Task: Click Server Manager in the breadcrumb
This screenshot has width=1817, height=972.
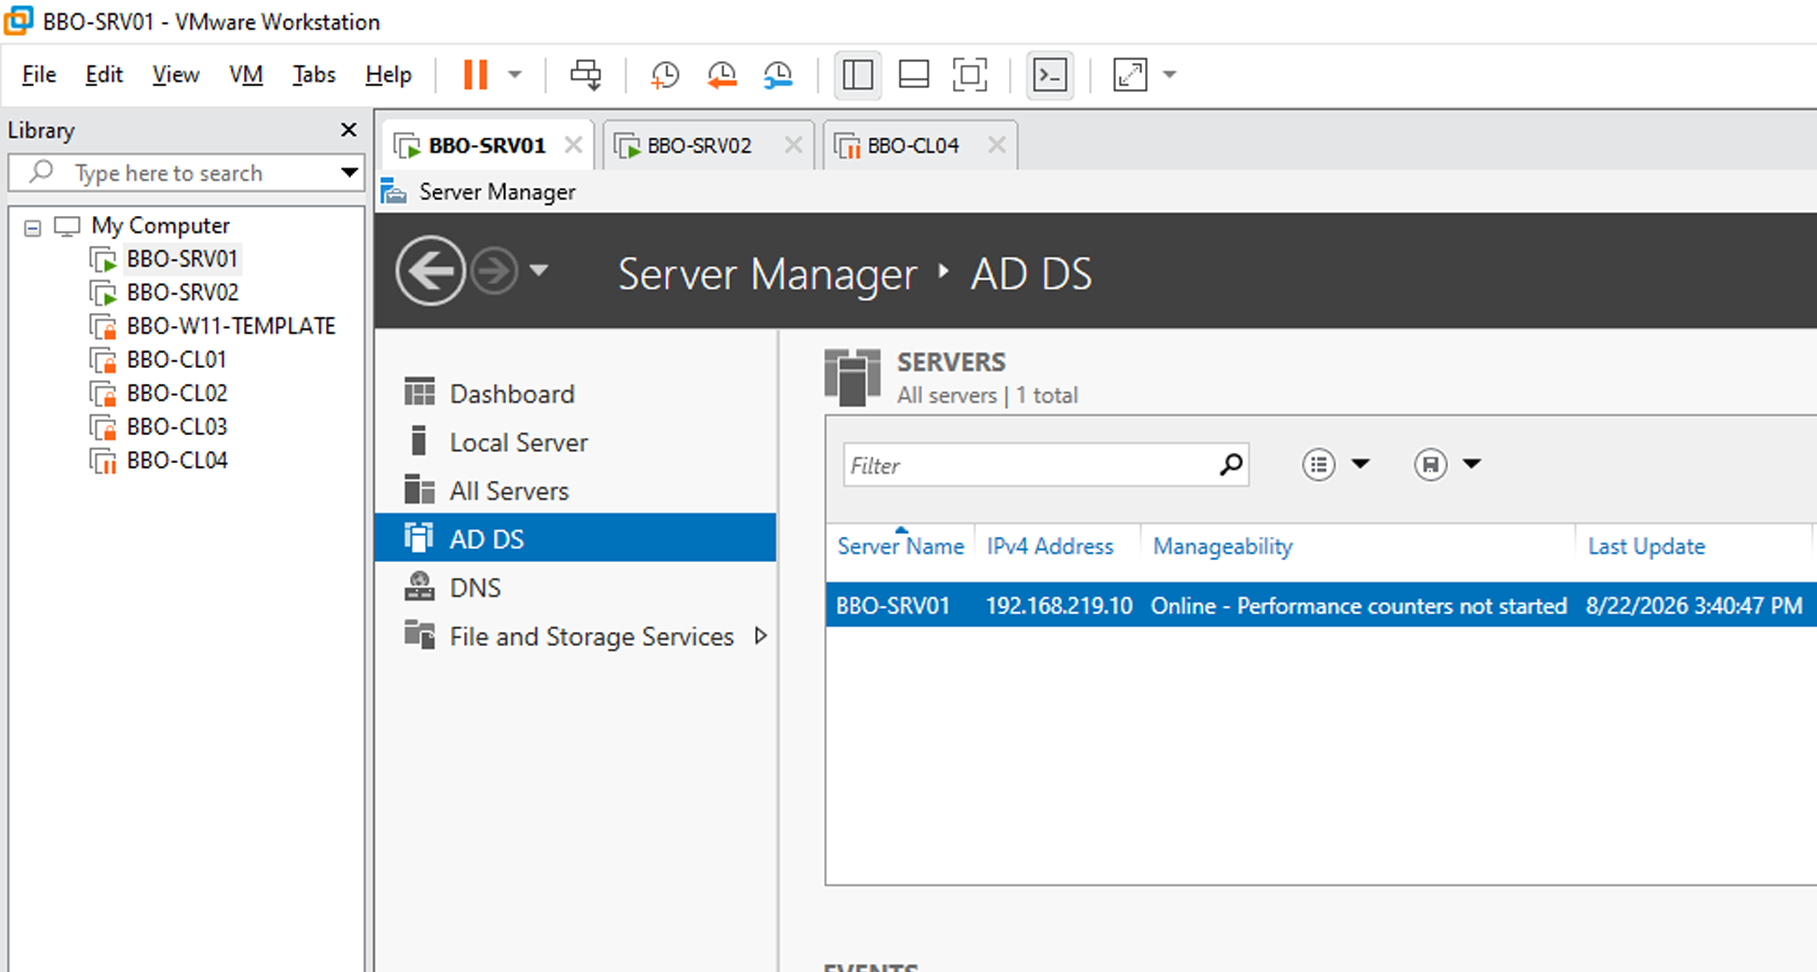Action: click(x=767, y=274)
